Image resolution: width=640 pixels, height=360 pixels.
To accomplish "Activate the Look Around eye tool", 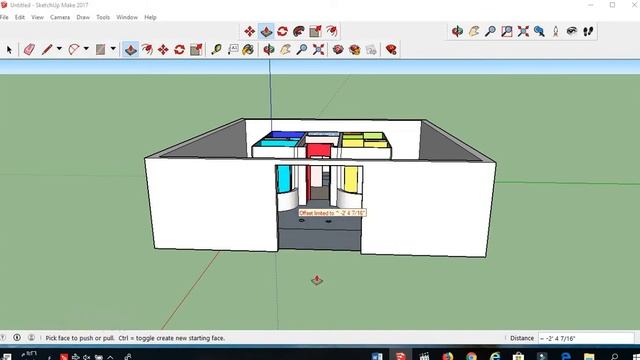I will (571, 31).
